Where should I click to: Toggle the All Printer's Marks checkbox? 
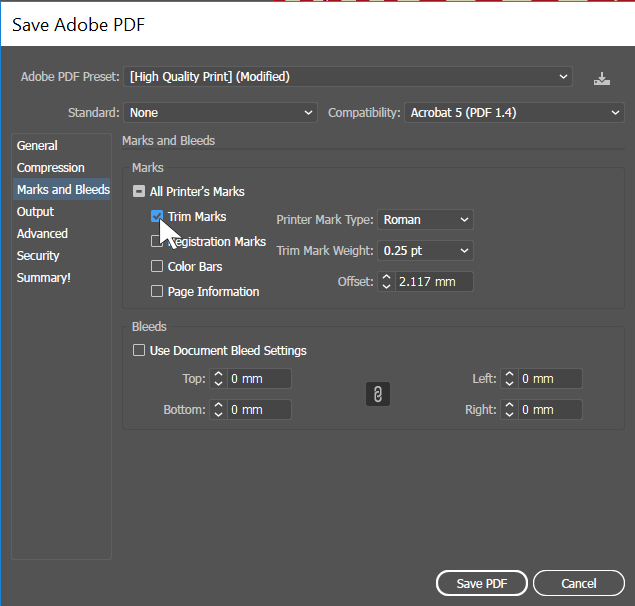(139, 192)
